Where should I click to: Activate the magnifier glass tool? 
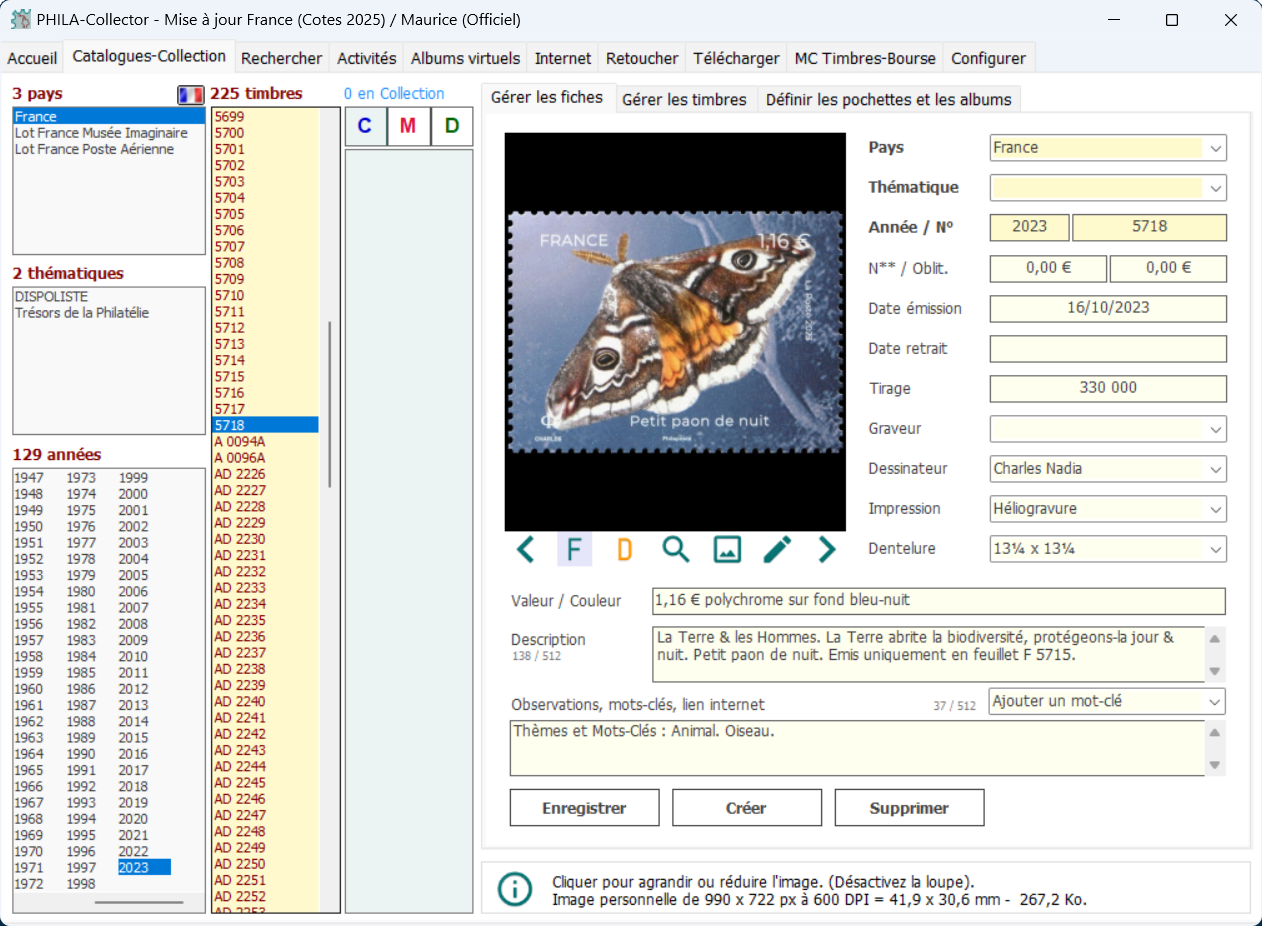tap(676, 549)
